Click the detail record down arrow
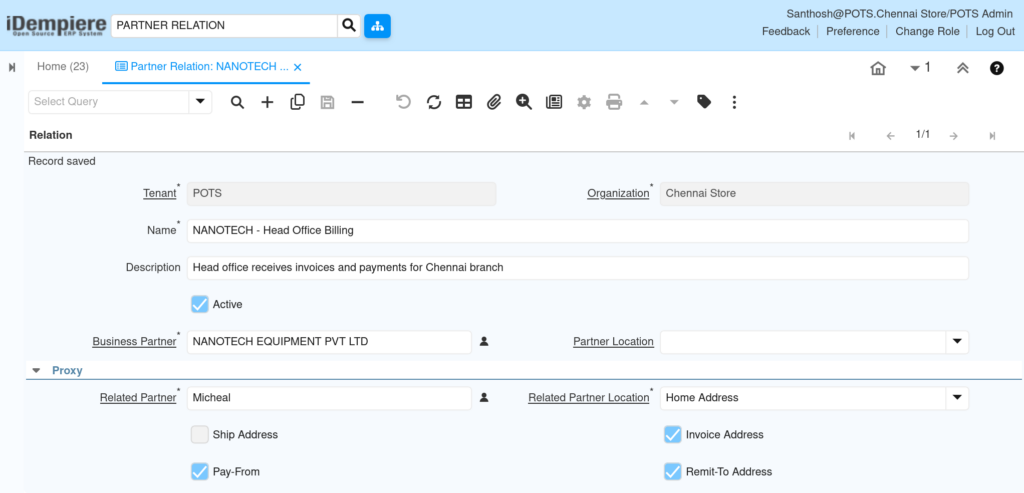Image resolution: width=1024 pixels, height=493 pixels. tap(674, 103)
